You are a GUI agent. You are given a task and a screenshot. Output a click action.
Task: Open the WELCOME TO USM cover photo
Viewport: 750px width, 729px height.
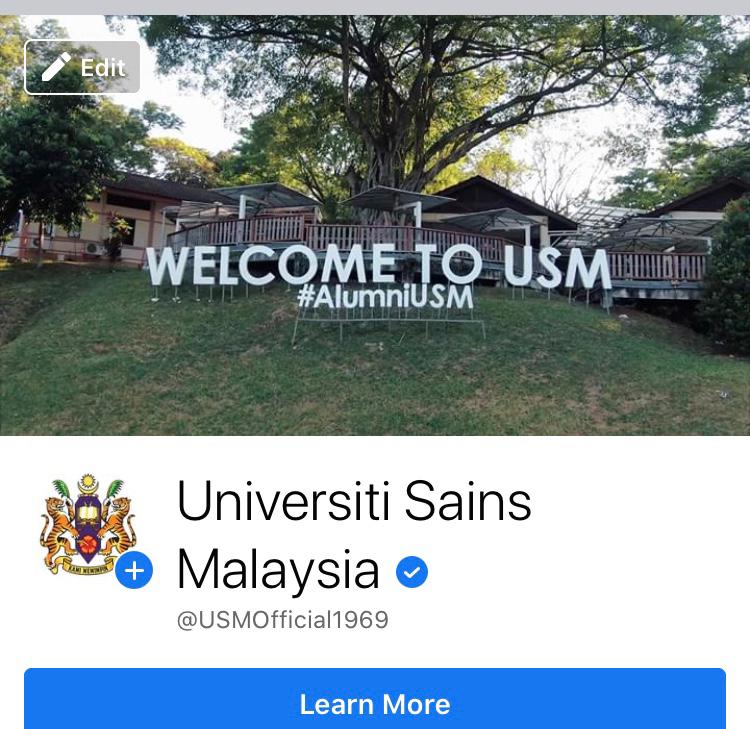[375, 225]
